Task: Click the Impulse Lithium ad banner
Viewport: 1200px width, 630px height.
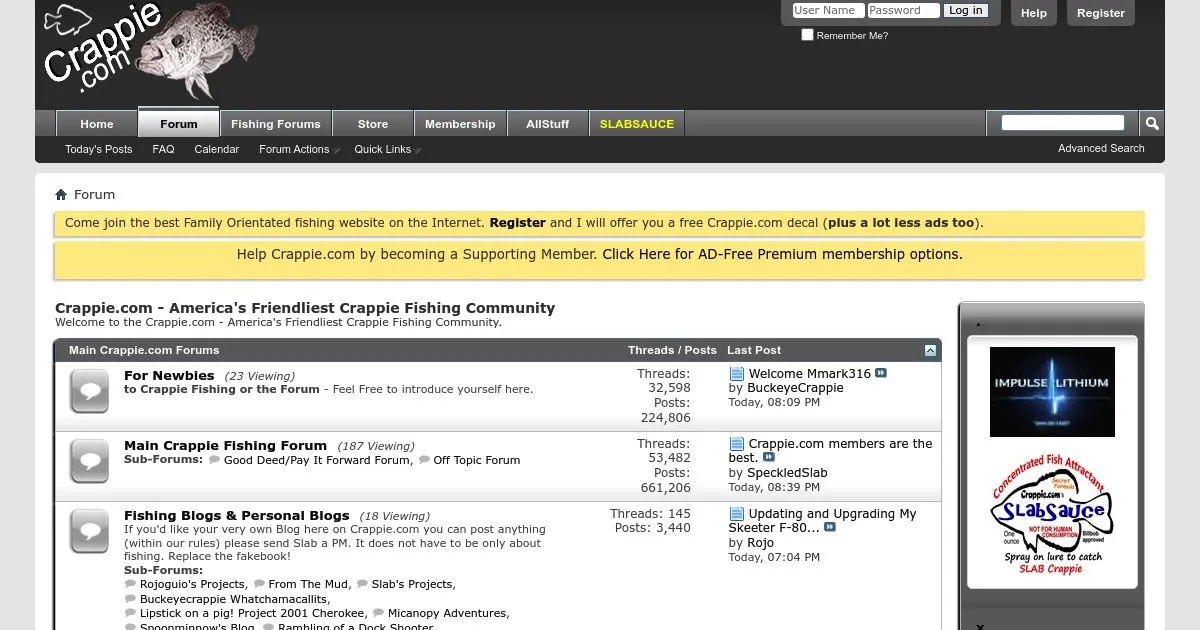Action: point(1052,392)
